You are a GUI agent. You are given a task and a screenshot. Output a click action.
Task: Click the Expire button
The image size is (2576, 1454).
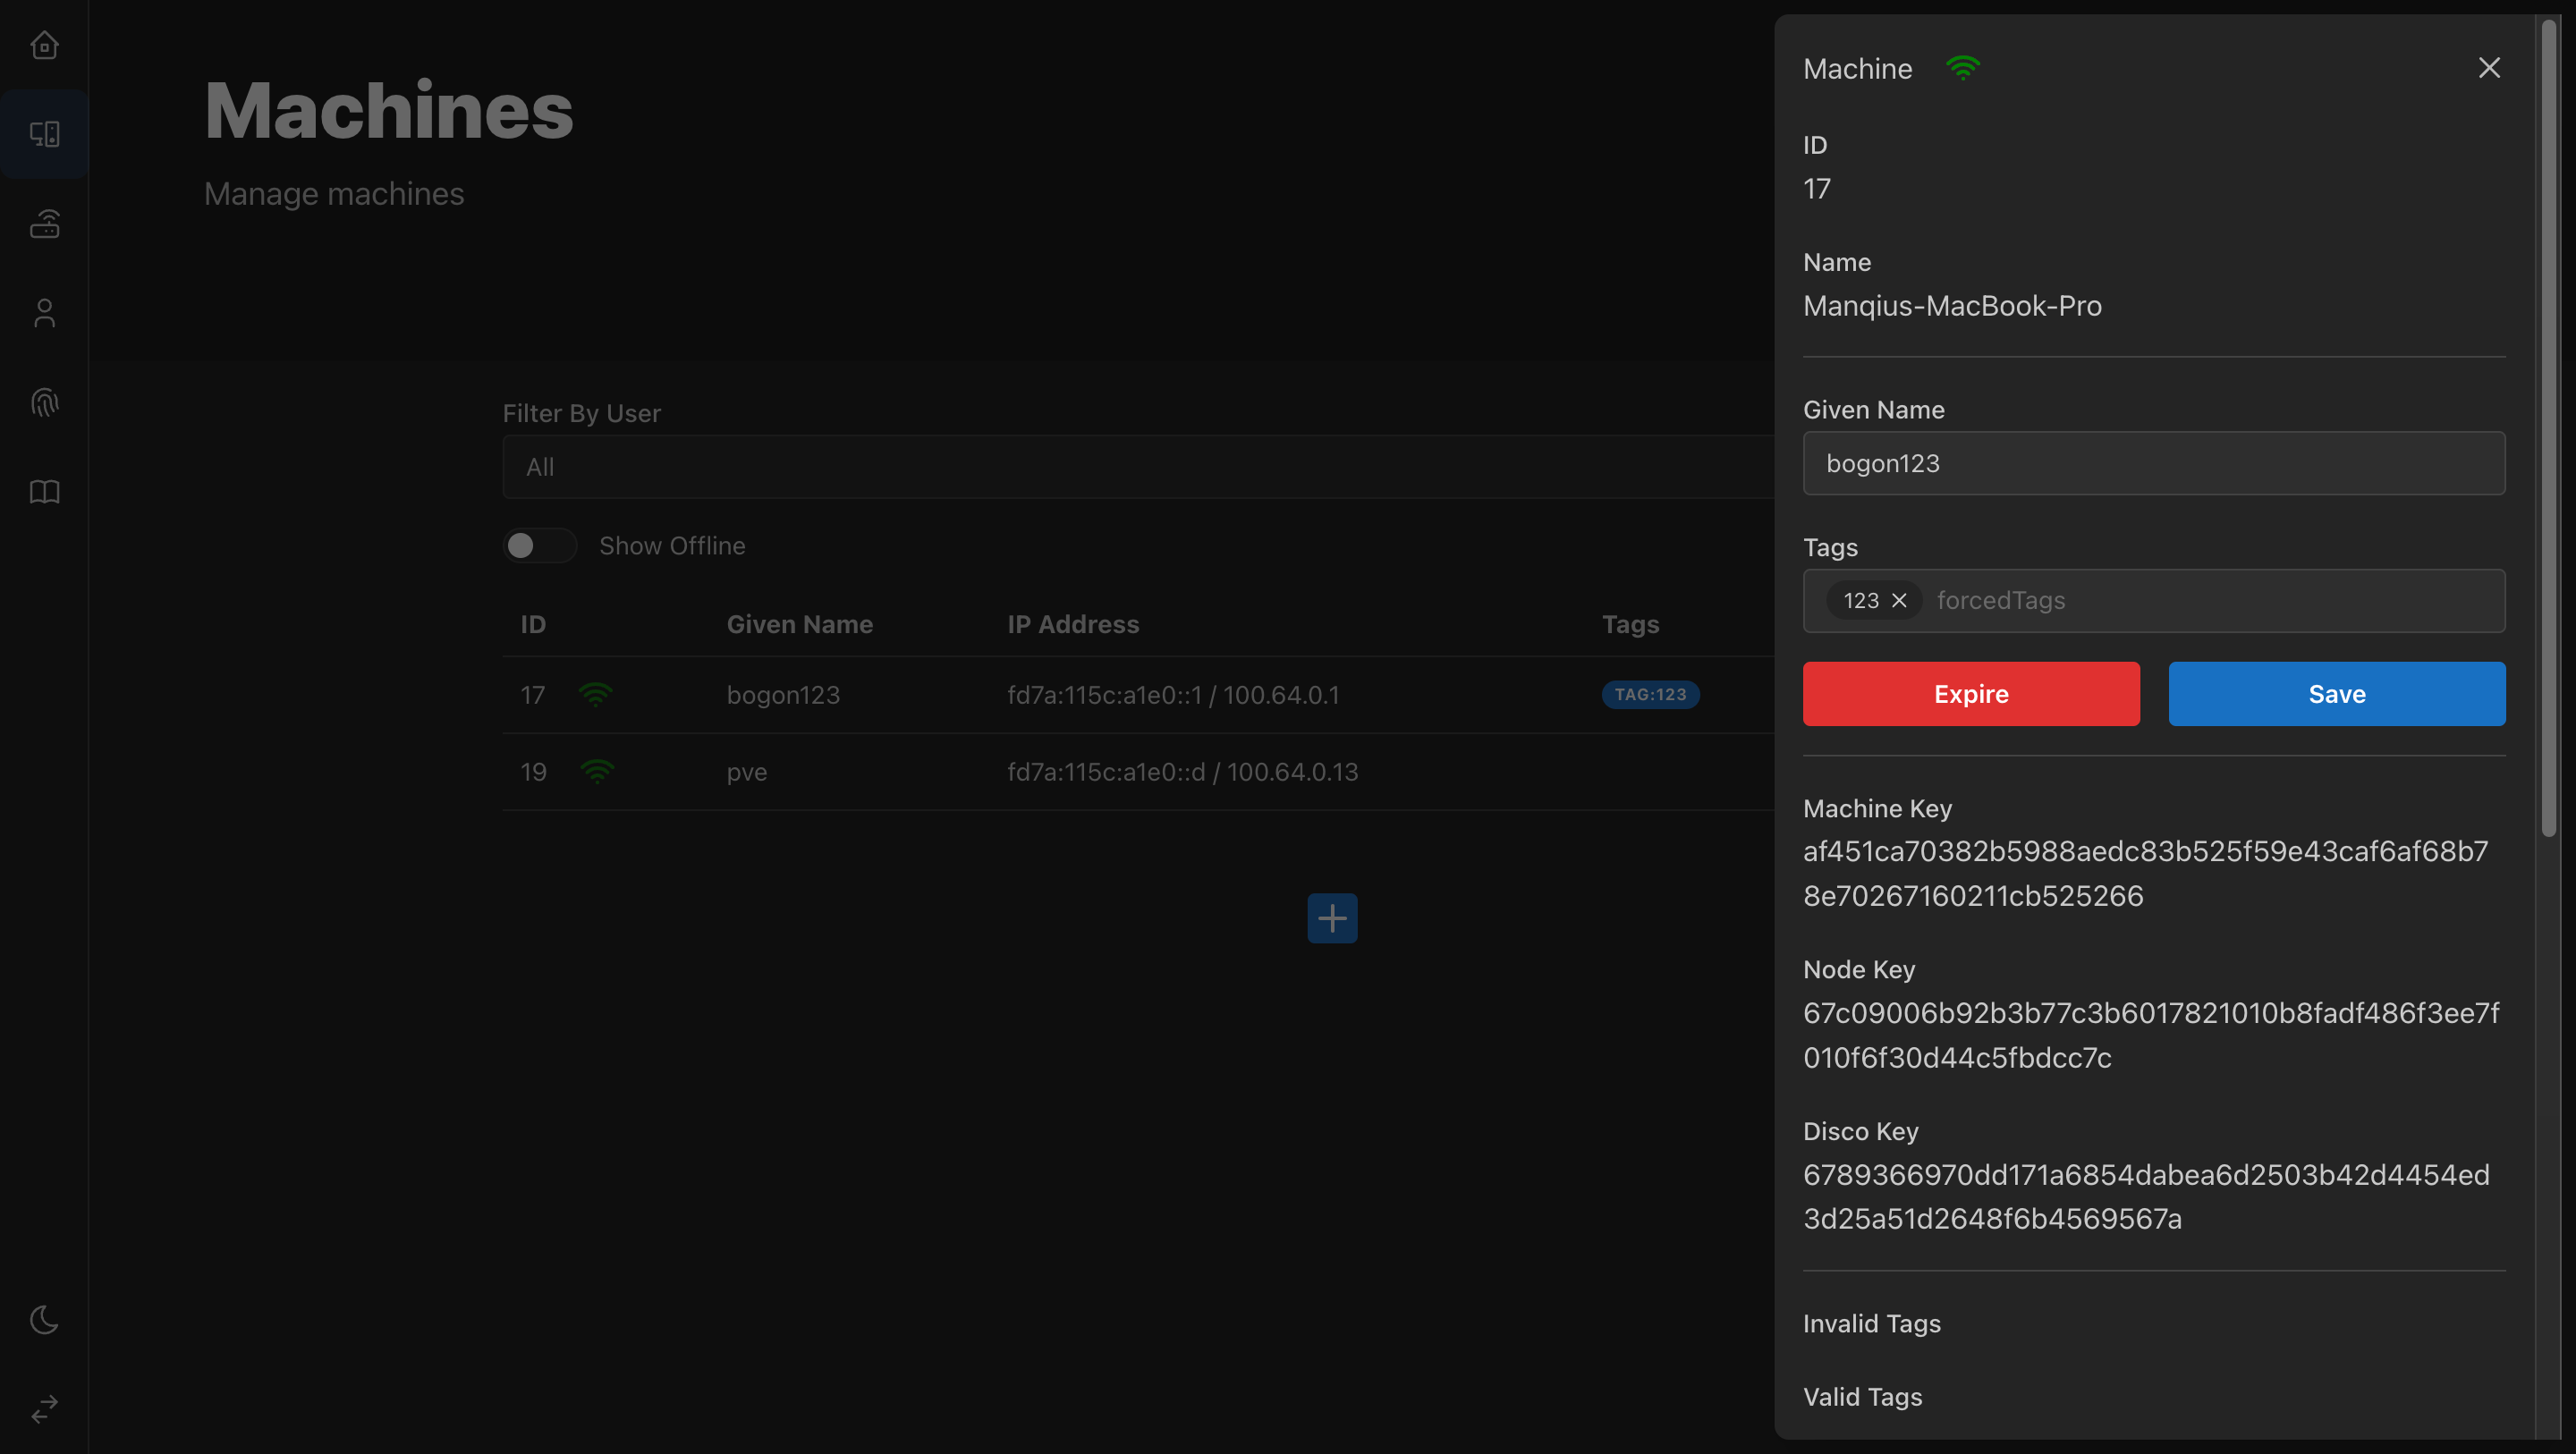point(1970,693)
